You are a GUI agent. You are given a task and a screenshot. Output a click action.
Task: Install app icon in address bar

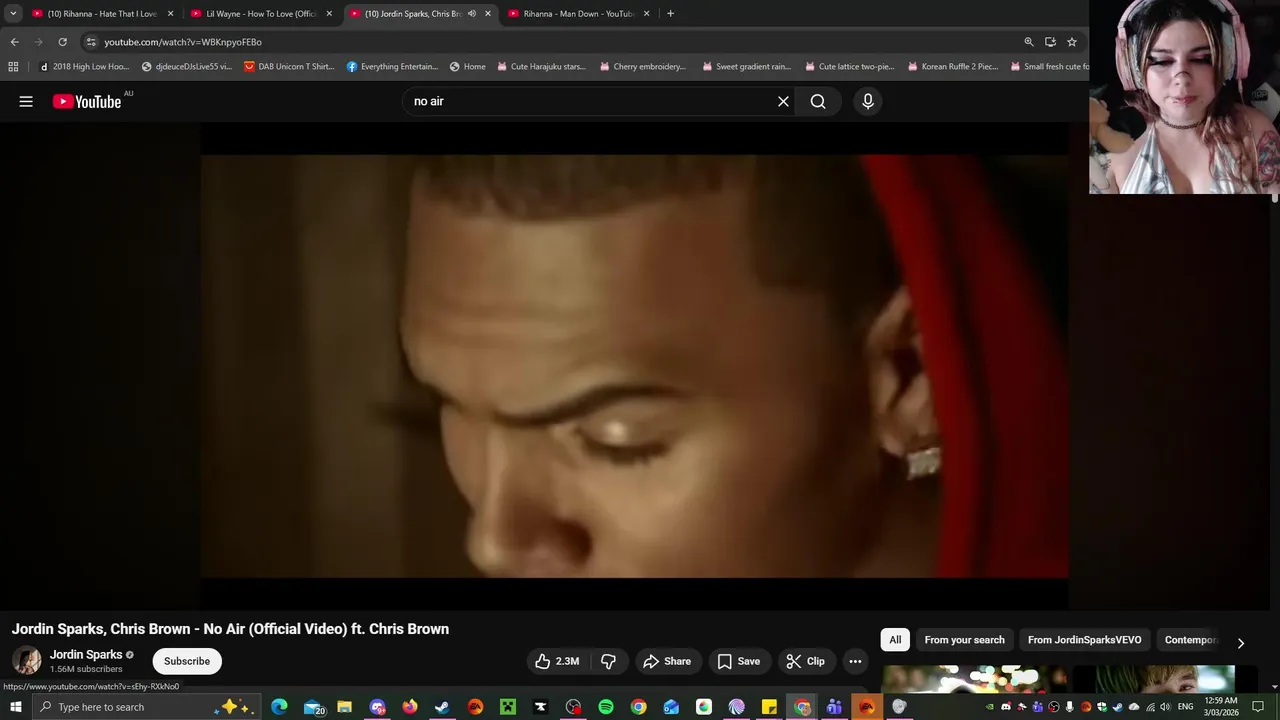(1050, 42)
